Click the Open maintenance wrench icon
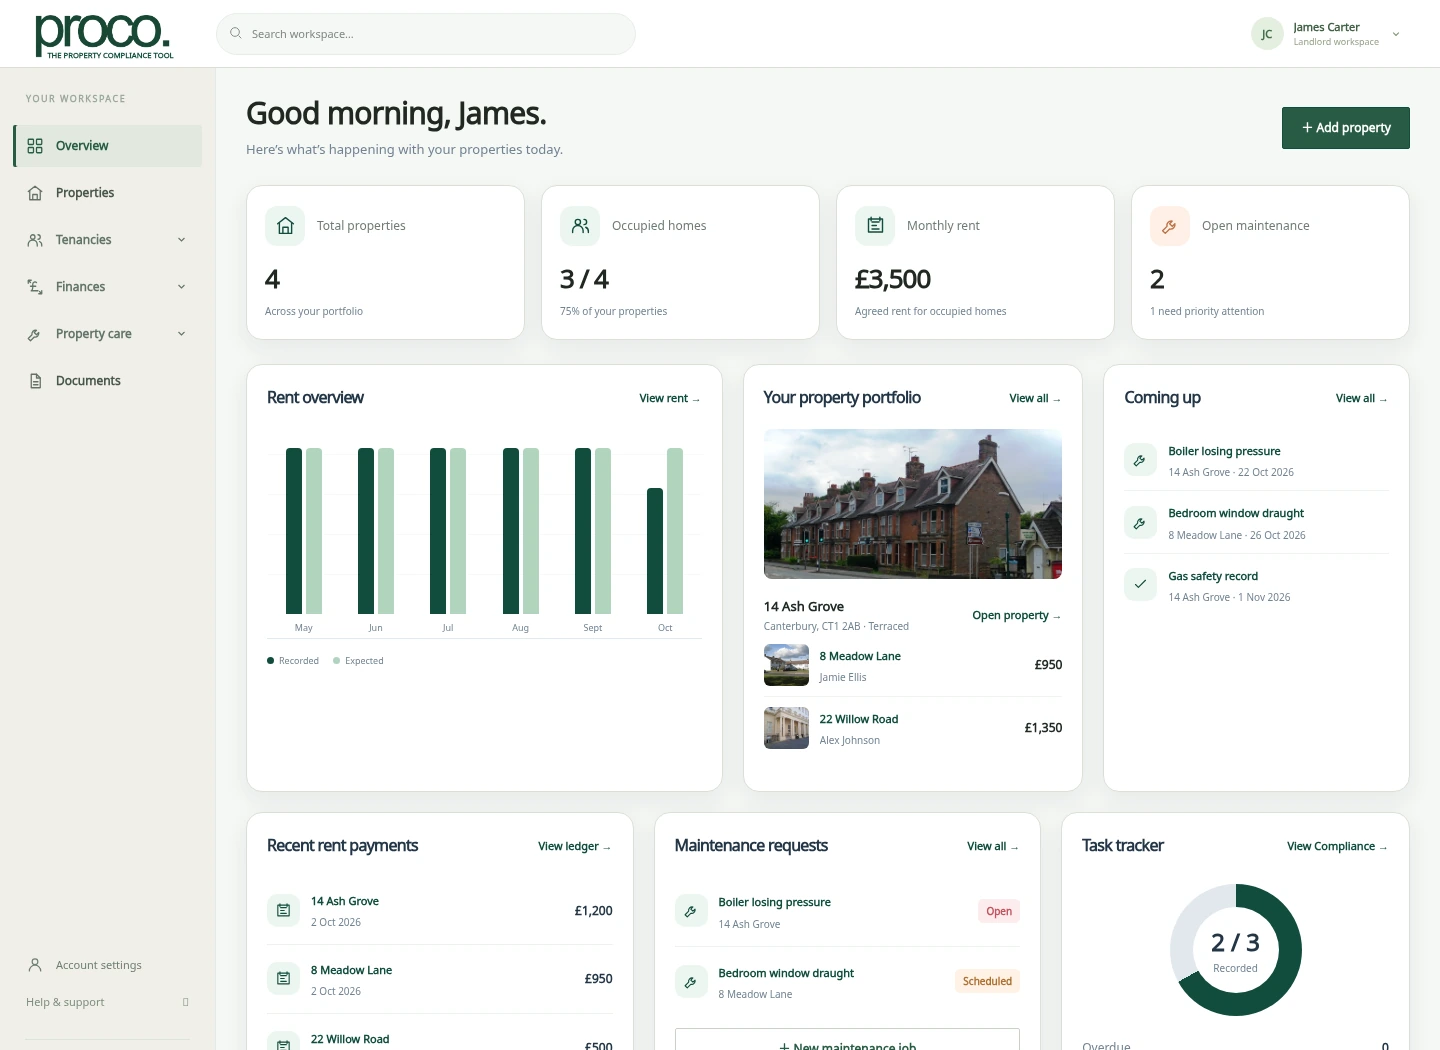The width and height of the screenshot is (1440, 1050). click(1170, 226)
